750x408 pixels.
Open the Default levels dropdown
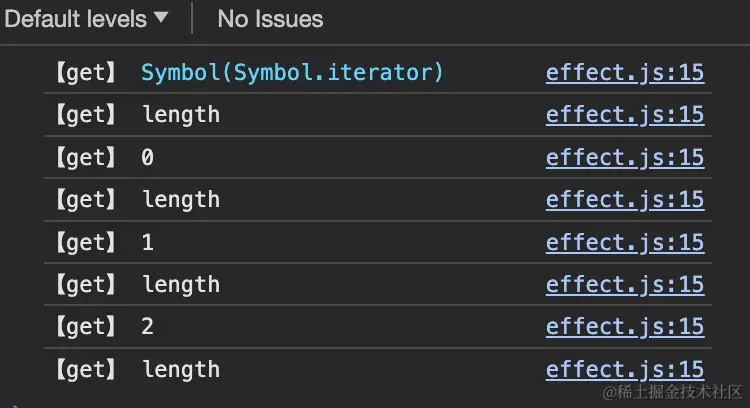tap(87, 18)
